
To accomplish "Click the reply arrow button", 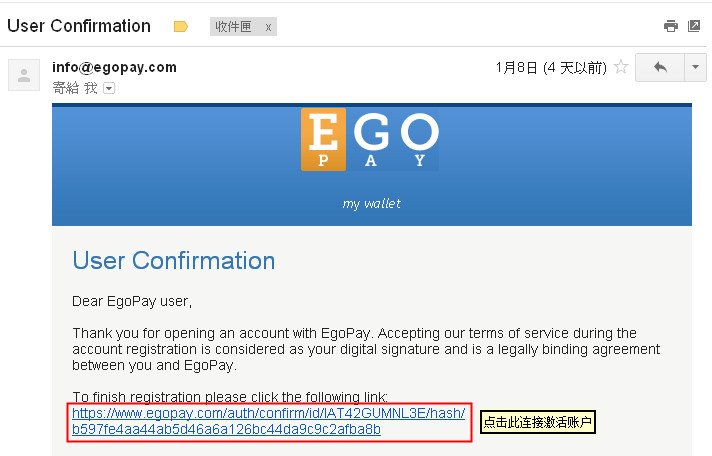I will (660, 68).
